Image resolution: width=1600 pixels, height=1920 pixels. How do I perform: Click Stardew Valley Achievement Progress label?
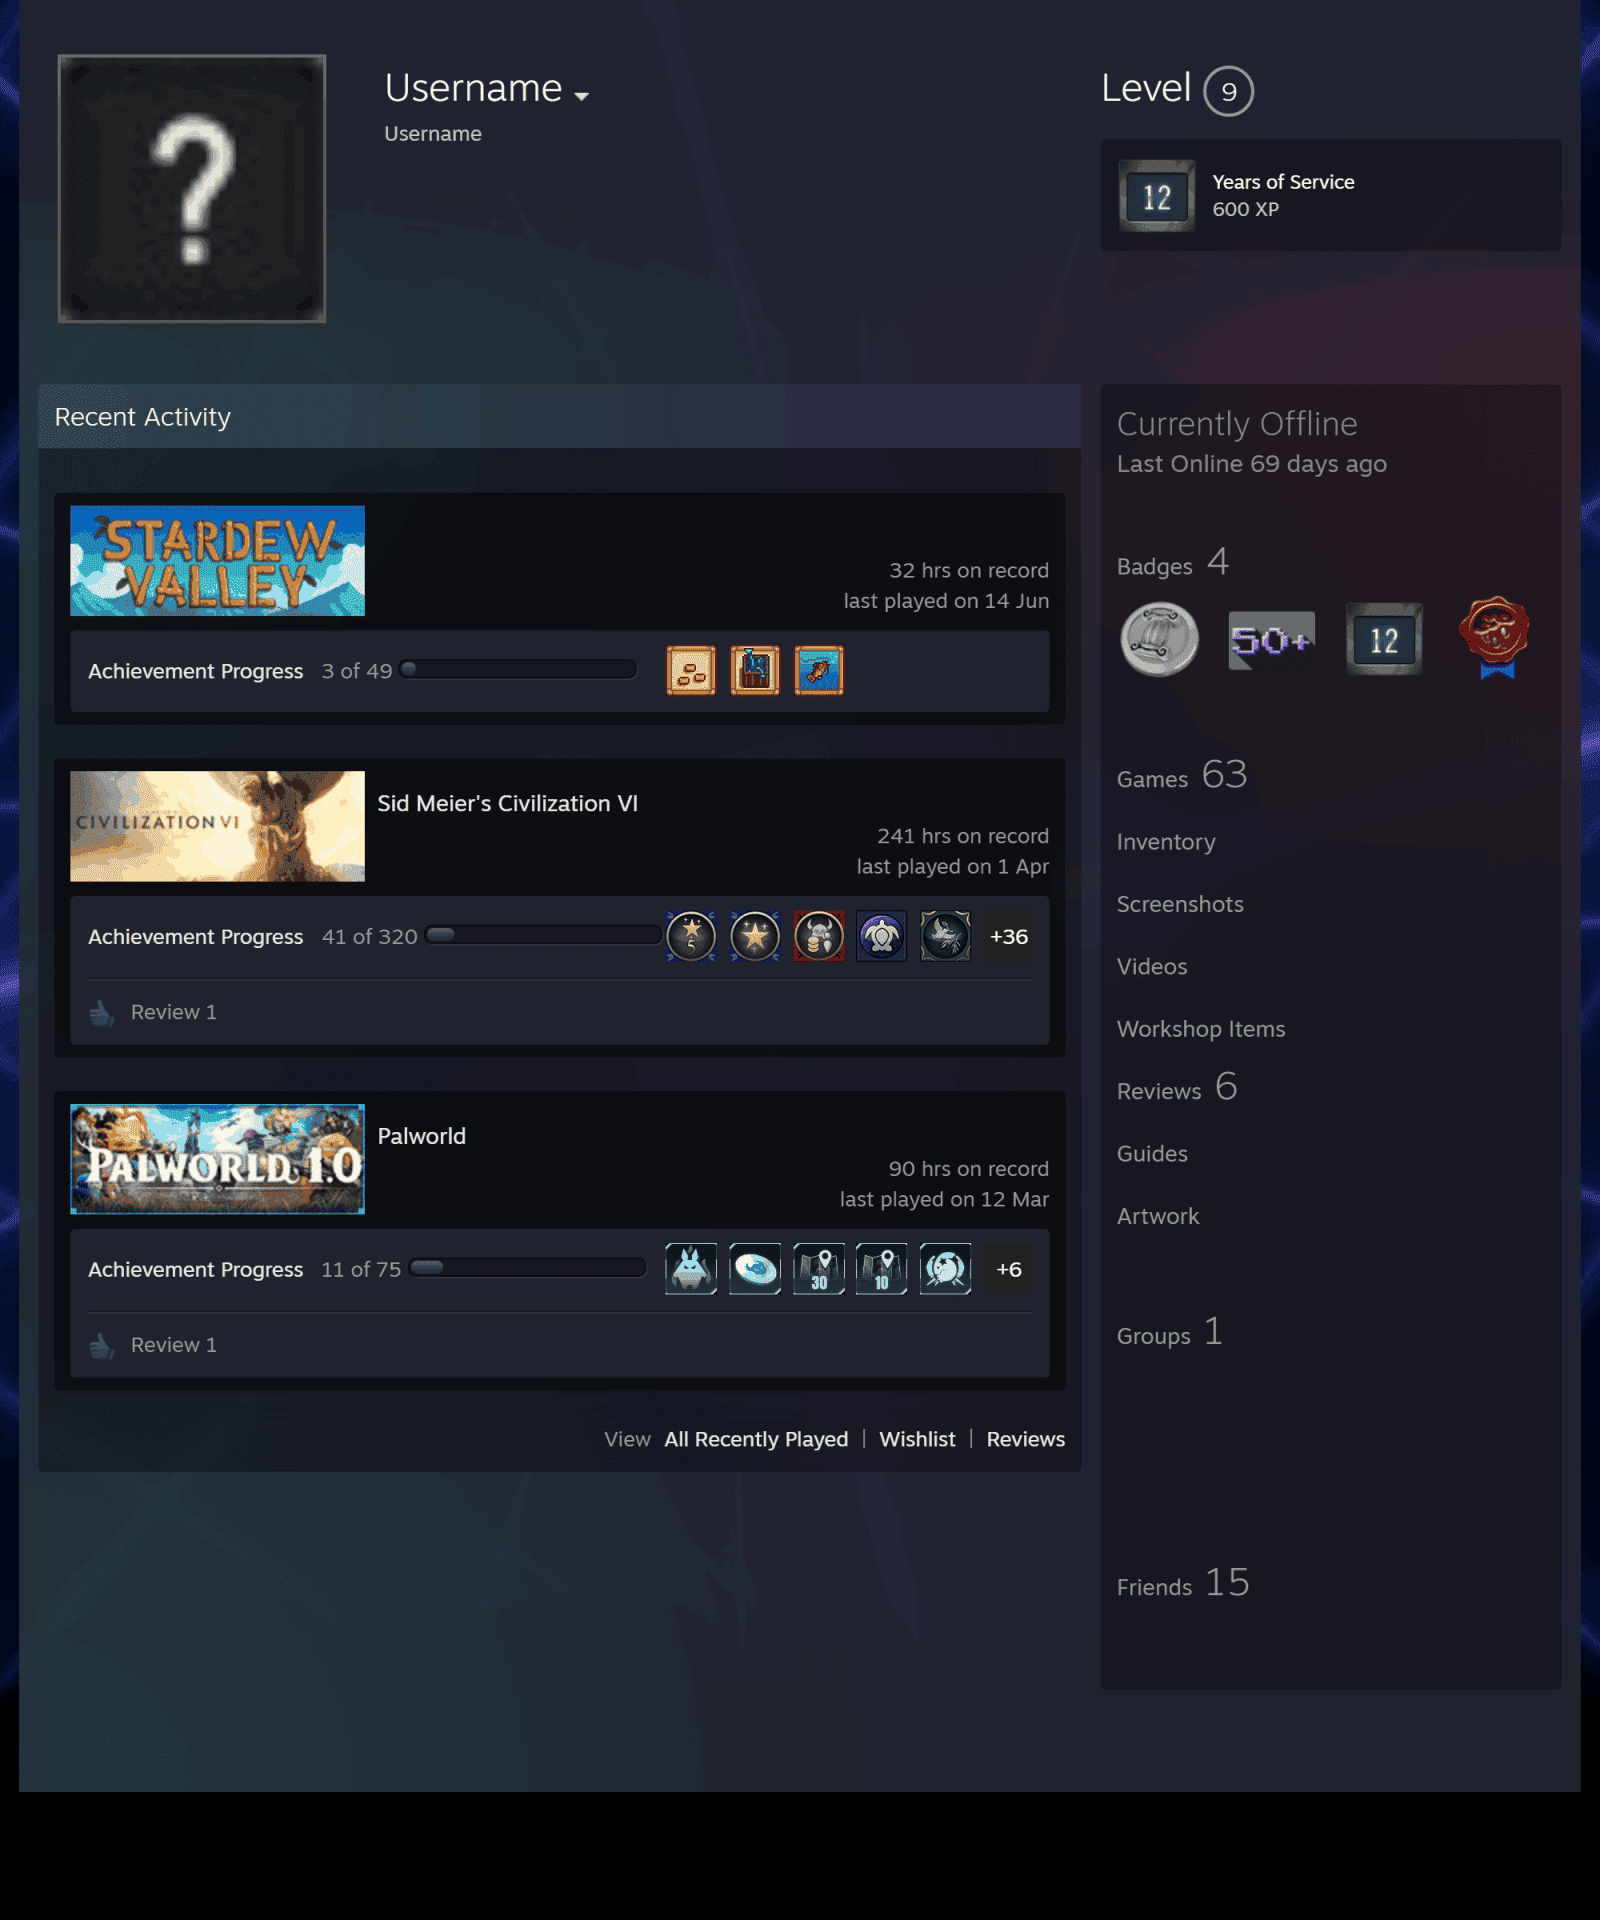point(196,671)
